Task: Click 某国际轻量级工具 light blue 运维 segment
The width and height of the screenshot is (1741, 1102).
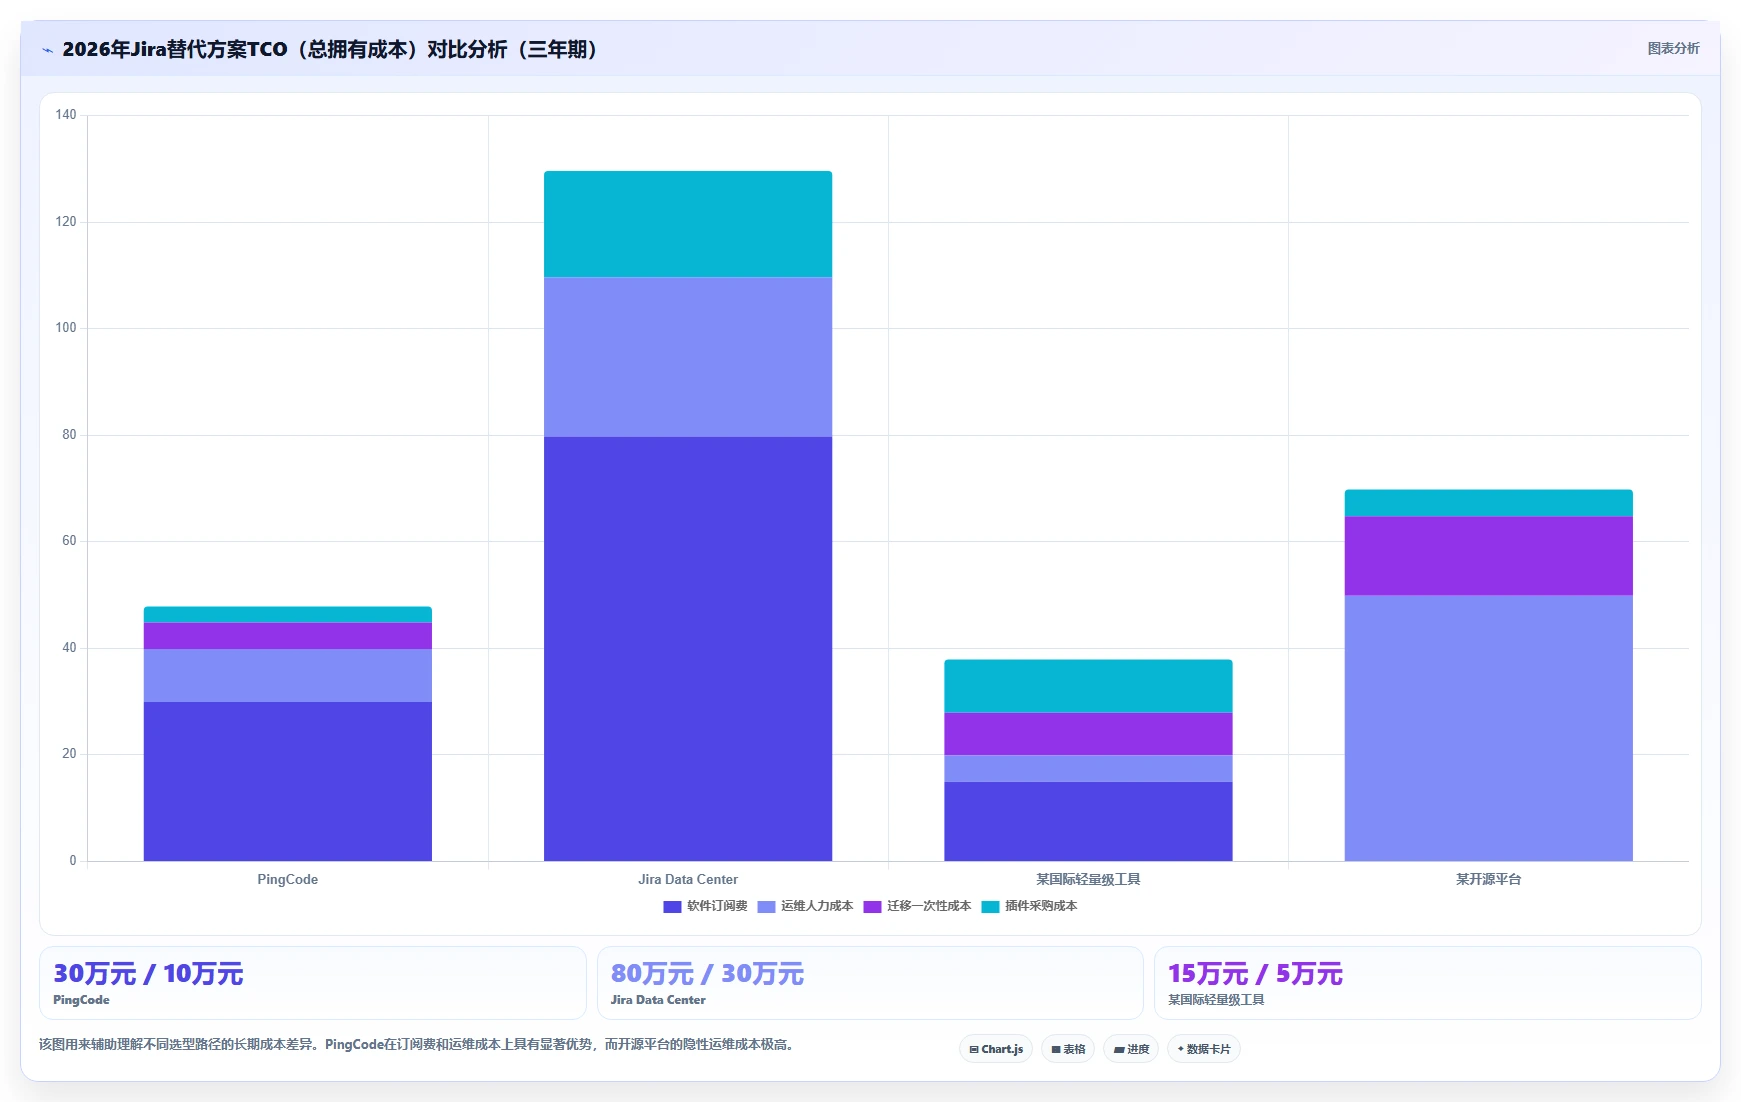Action: point(1088,768)
